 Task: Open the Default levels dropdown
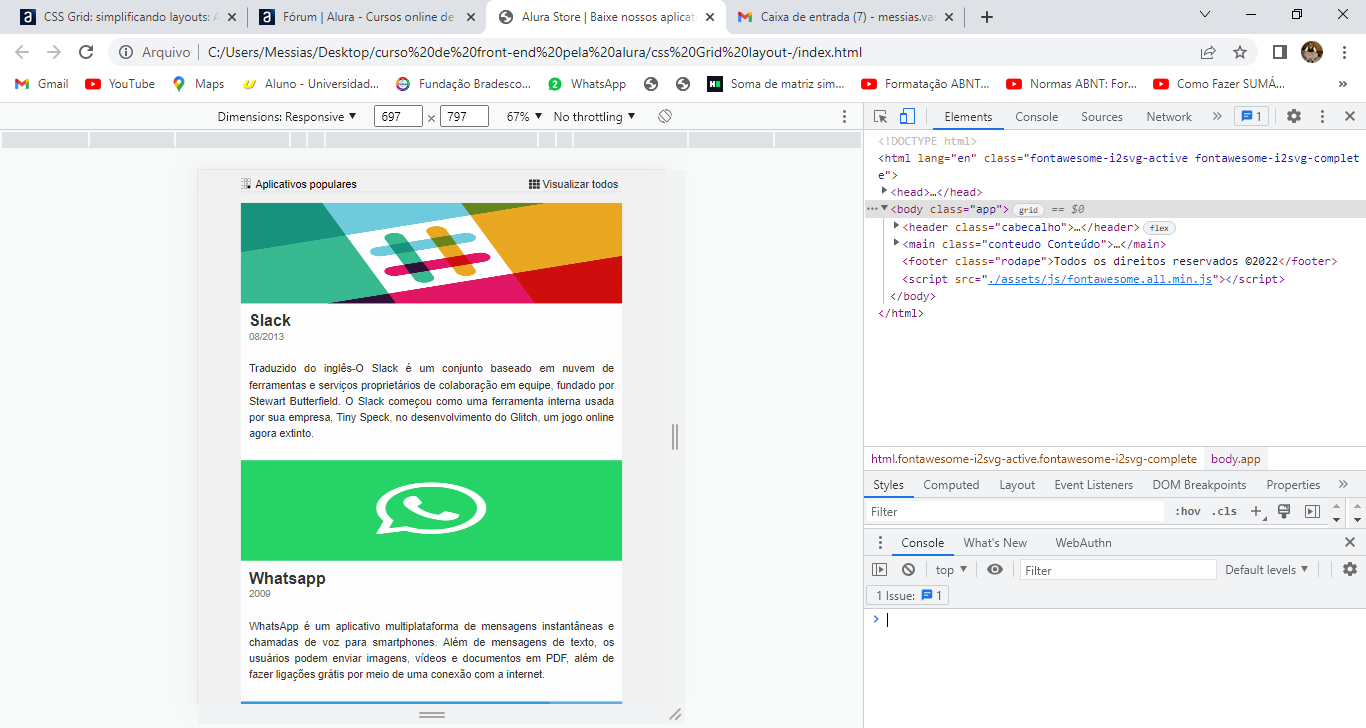(1267, 570)
